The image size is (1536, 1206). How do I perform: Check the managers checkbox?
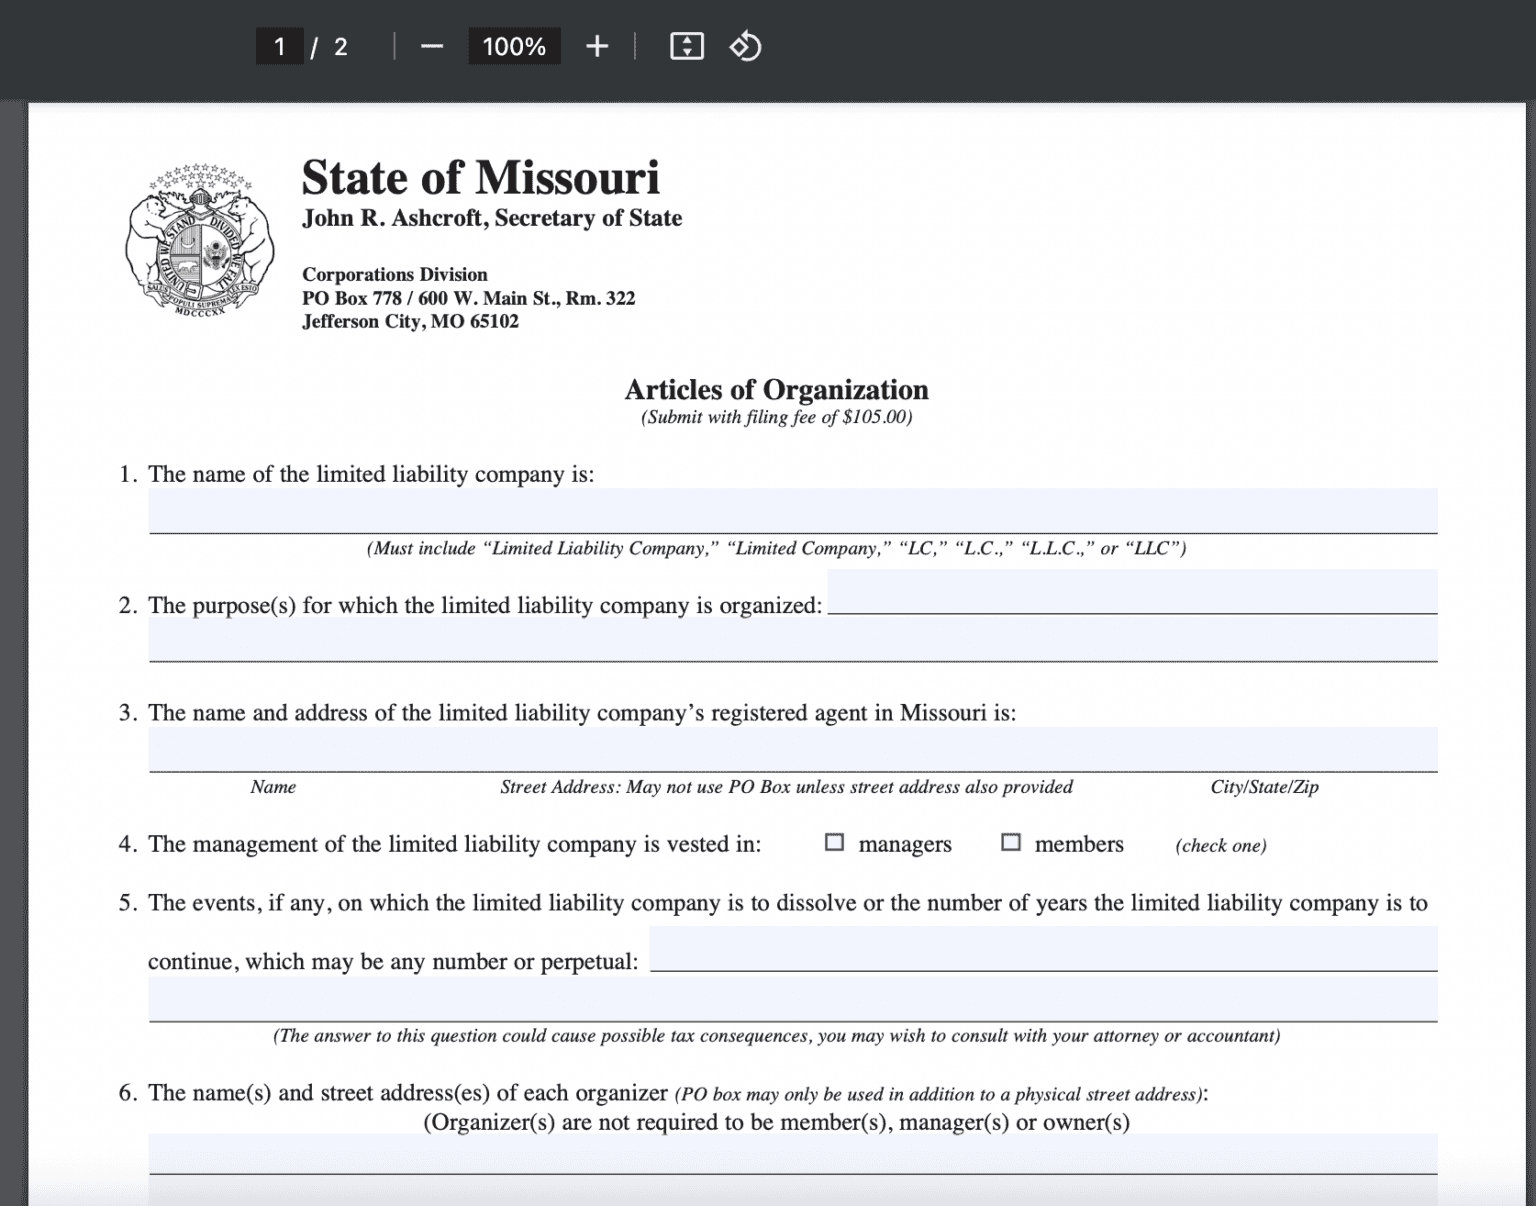pos(834,843)
